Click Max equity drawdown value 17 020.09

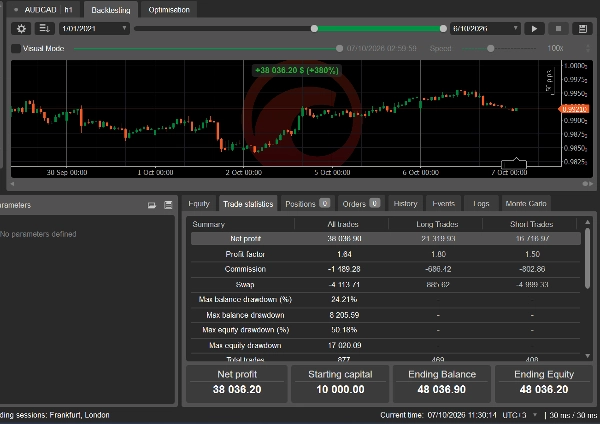(344, 345)
